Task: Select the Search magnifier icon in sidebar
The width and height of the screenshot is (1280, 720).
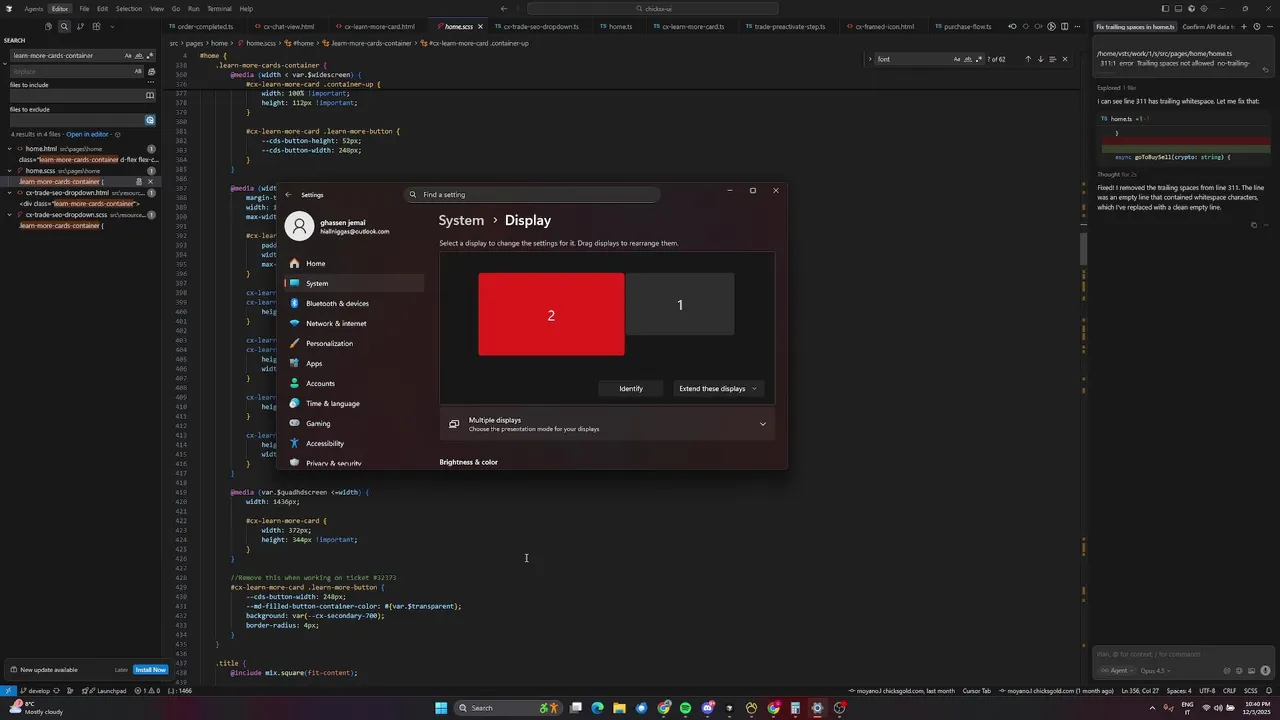Action: click(x=64, y=27)
